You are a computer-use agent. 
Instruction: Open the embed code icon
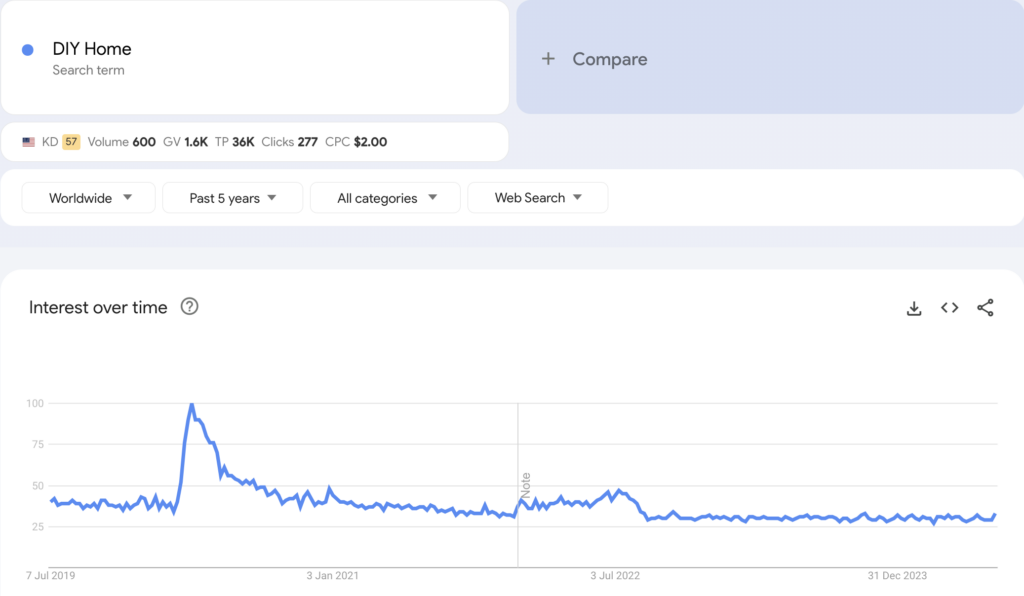(949, 308)
